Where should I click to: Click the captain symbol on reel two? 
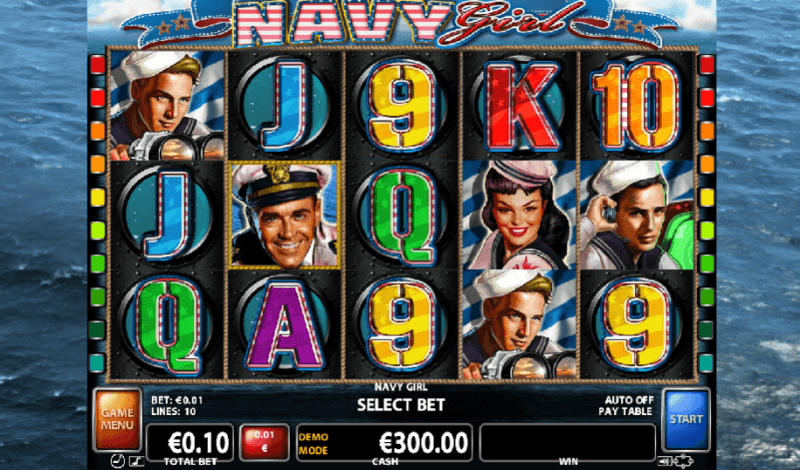[284, 214]
